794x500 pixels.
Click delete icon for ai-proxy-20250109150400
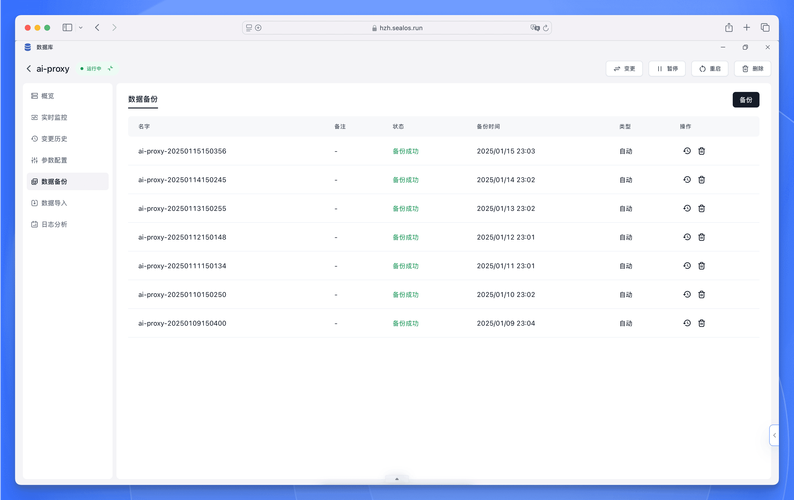(x=702, y=323)
